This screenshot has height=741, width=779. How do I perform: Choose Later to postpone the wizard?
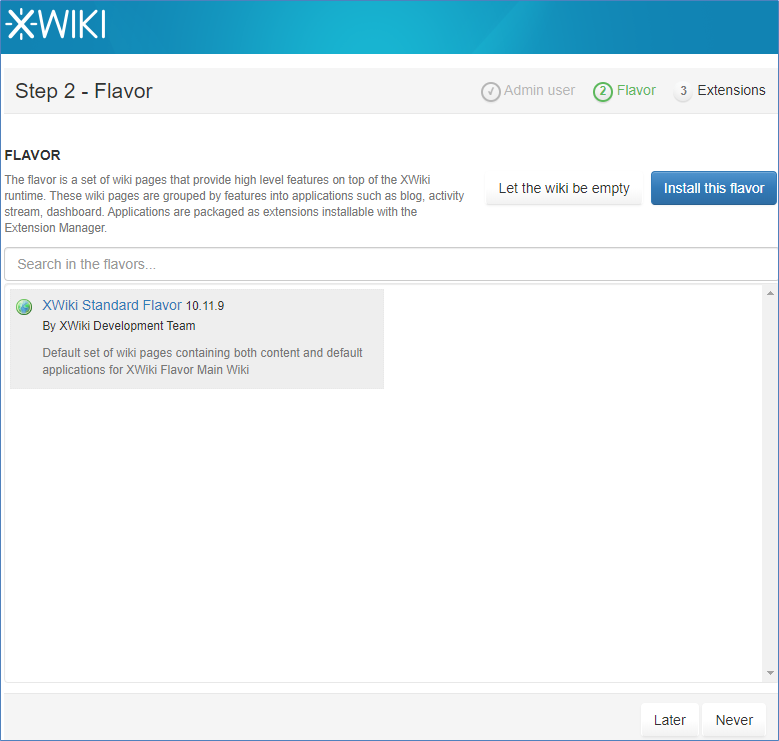pyautogui.click(x=669, y=720)
